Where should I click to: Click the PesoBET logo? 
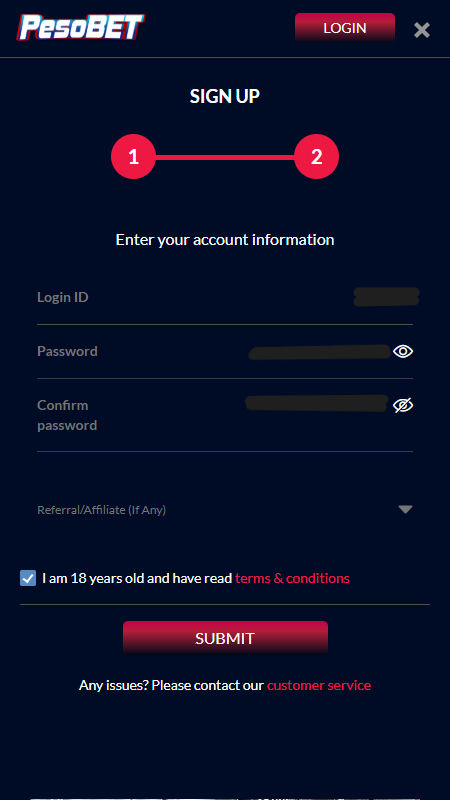pos(82,27)
